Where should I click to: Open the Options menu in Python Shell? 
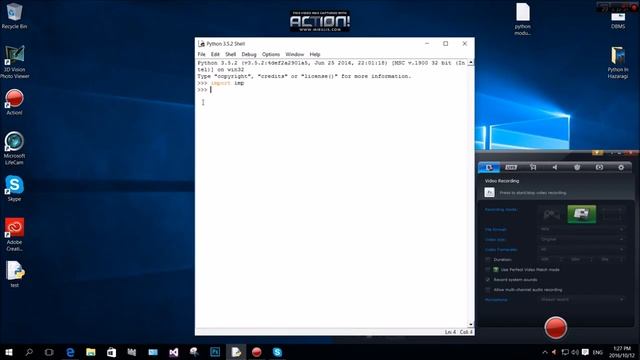click(x=271, y=54)
